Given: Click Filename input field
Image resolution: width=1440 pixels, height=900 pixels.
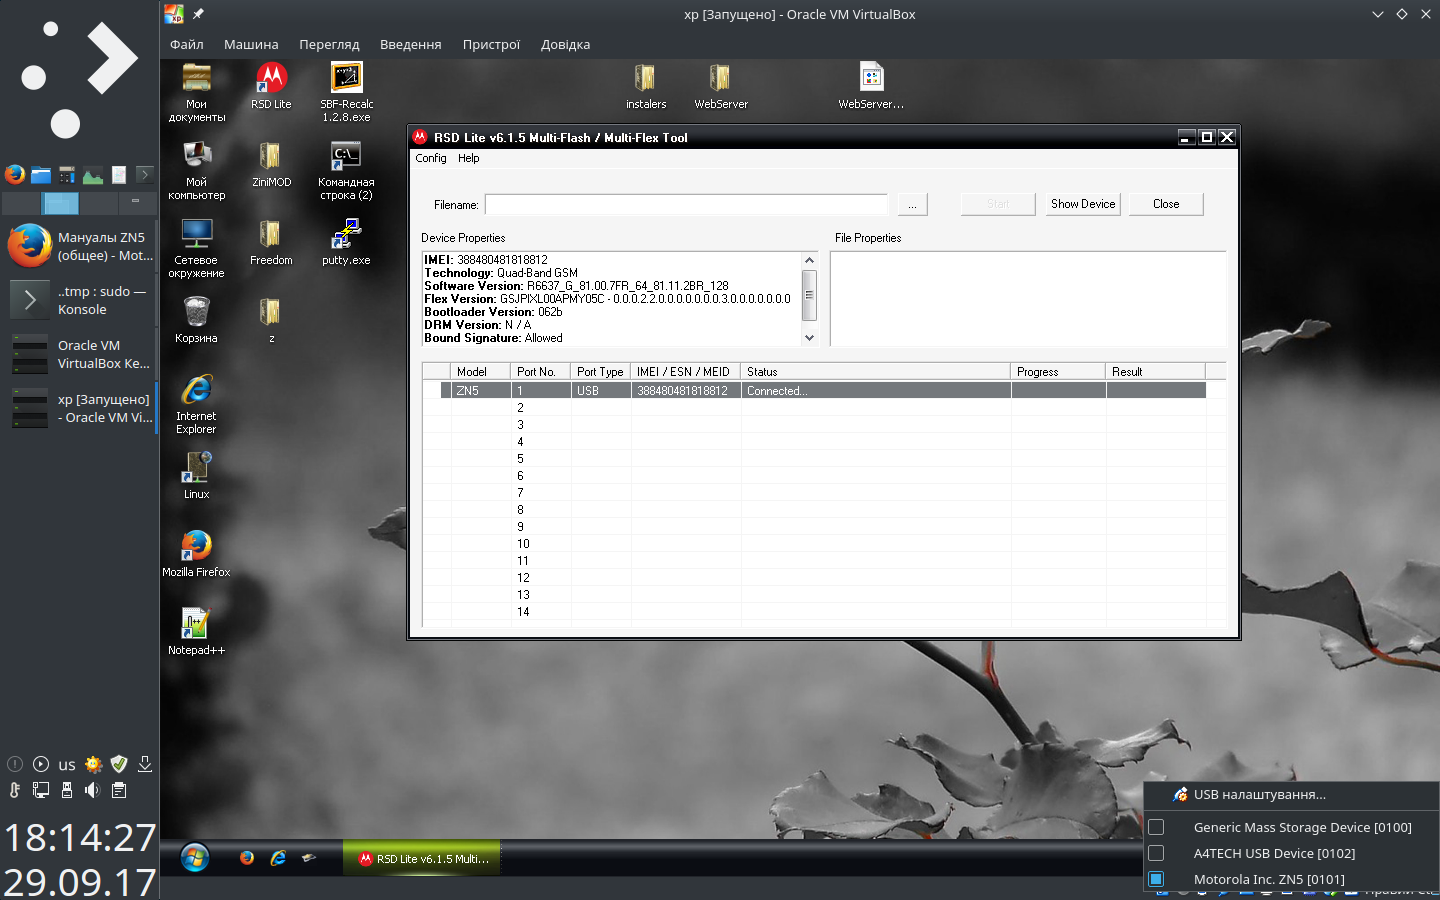Looking at the screenshot, I should tap(687, 205).
